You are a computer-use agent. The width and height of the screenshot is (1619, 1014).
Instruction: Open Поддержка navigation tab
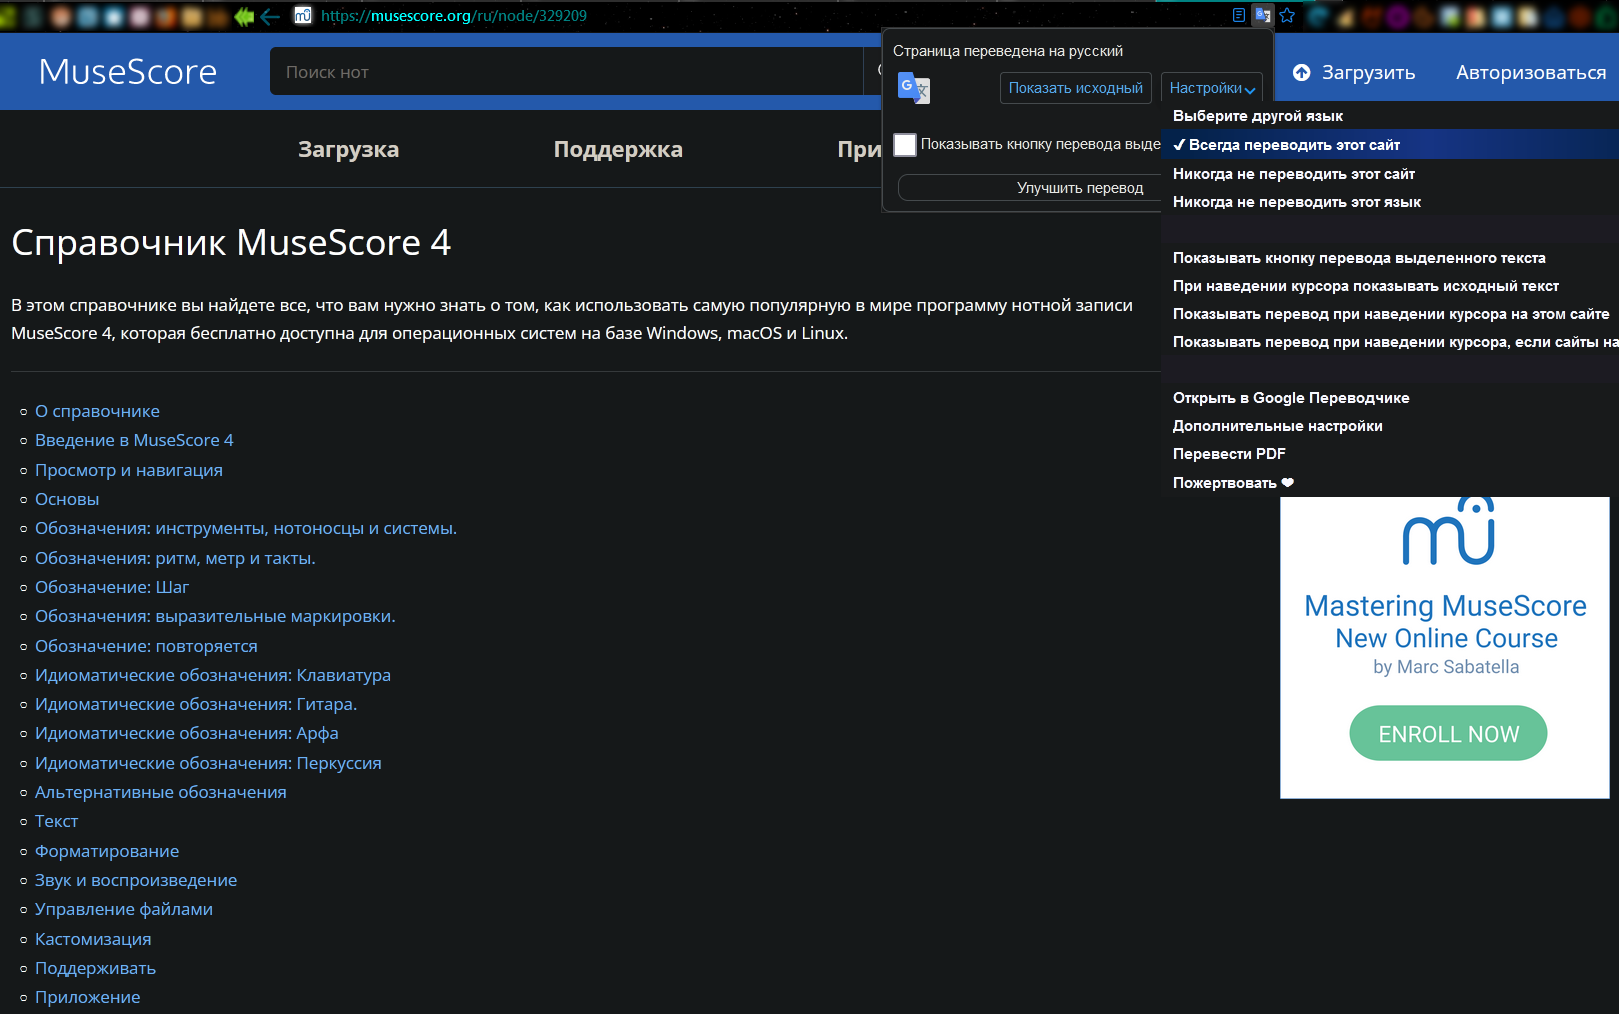pyautogui.click(x=618, y=149)
